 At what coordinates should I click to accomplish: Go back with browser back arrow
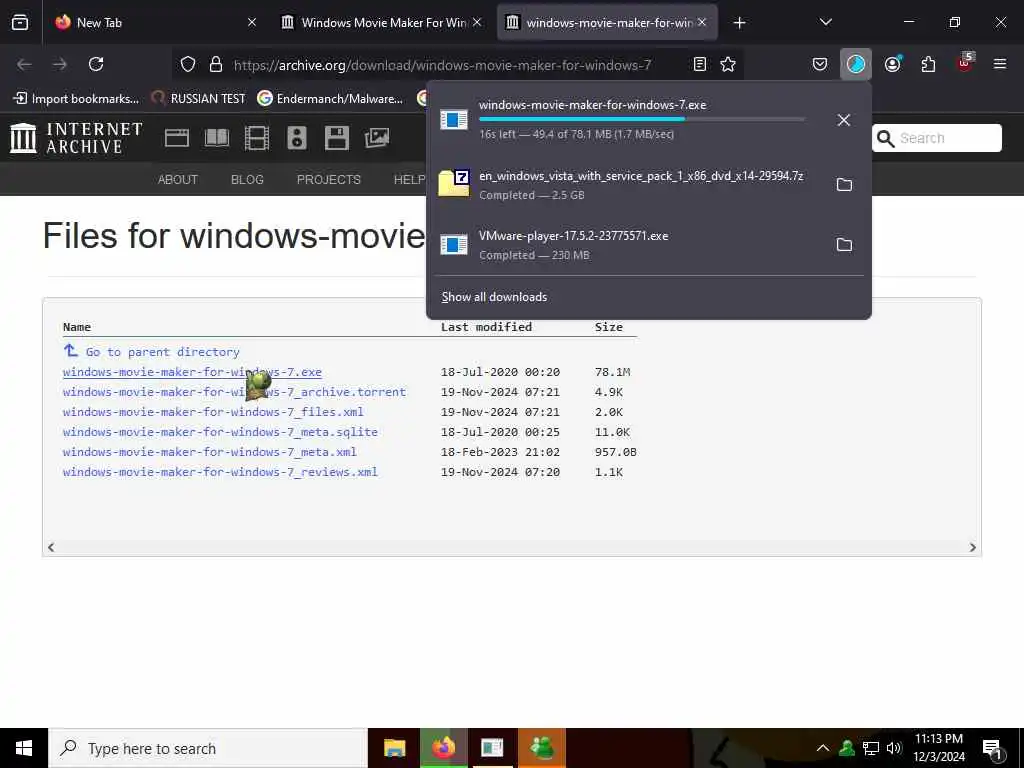(x=24, y=64)
